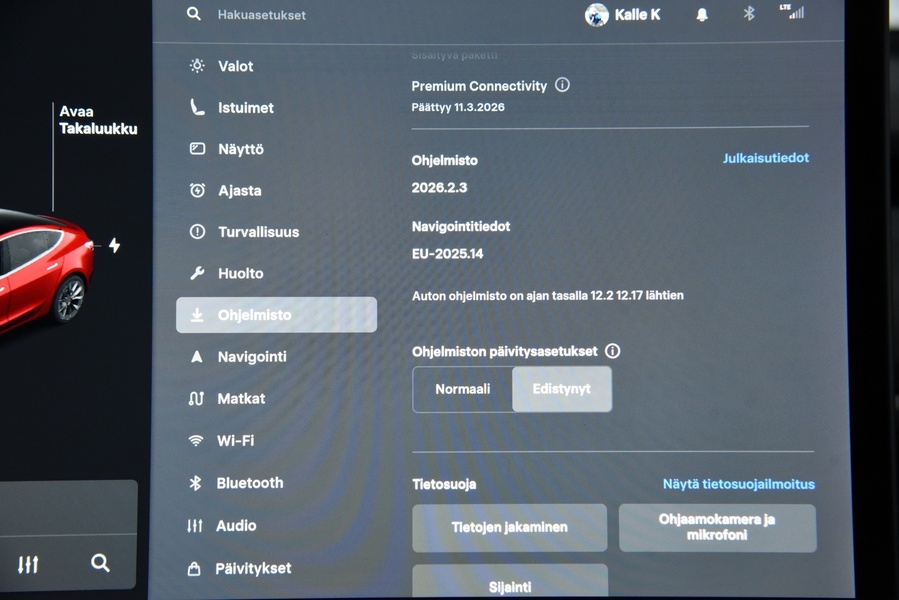This screenshot has height=600, width=899.
Task: Tap the Bluetooth icon in top bar
Action: coord(748,14)
